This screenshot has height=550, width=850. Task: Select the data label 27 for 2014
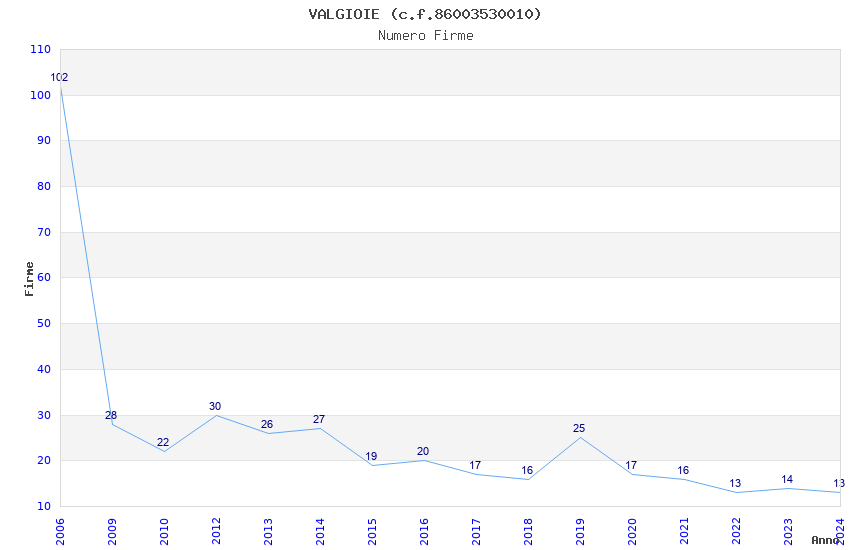319,419
